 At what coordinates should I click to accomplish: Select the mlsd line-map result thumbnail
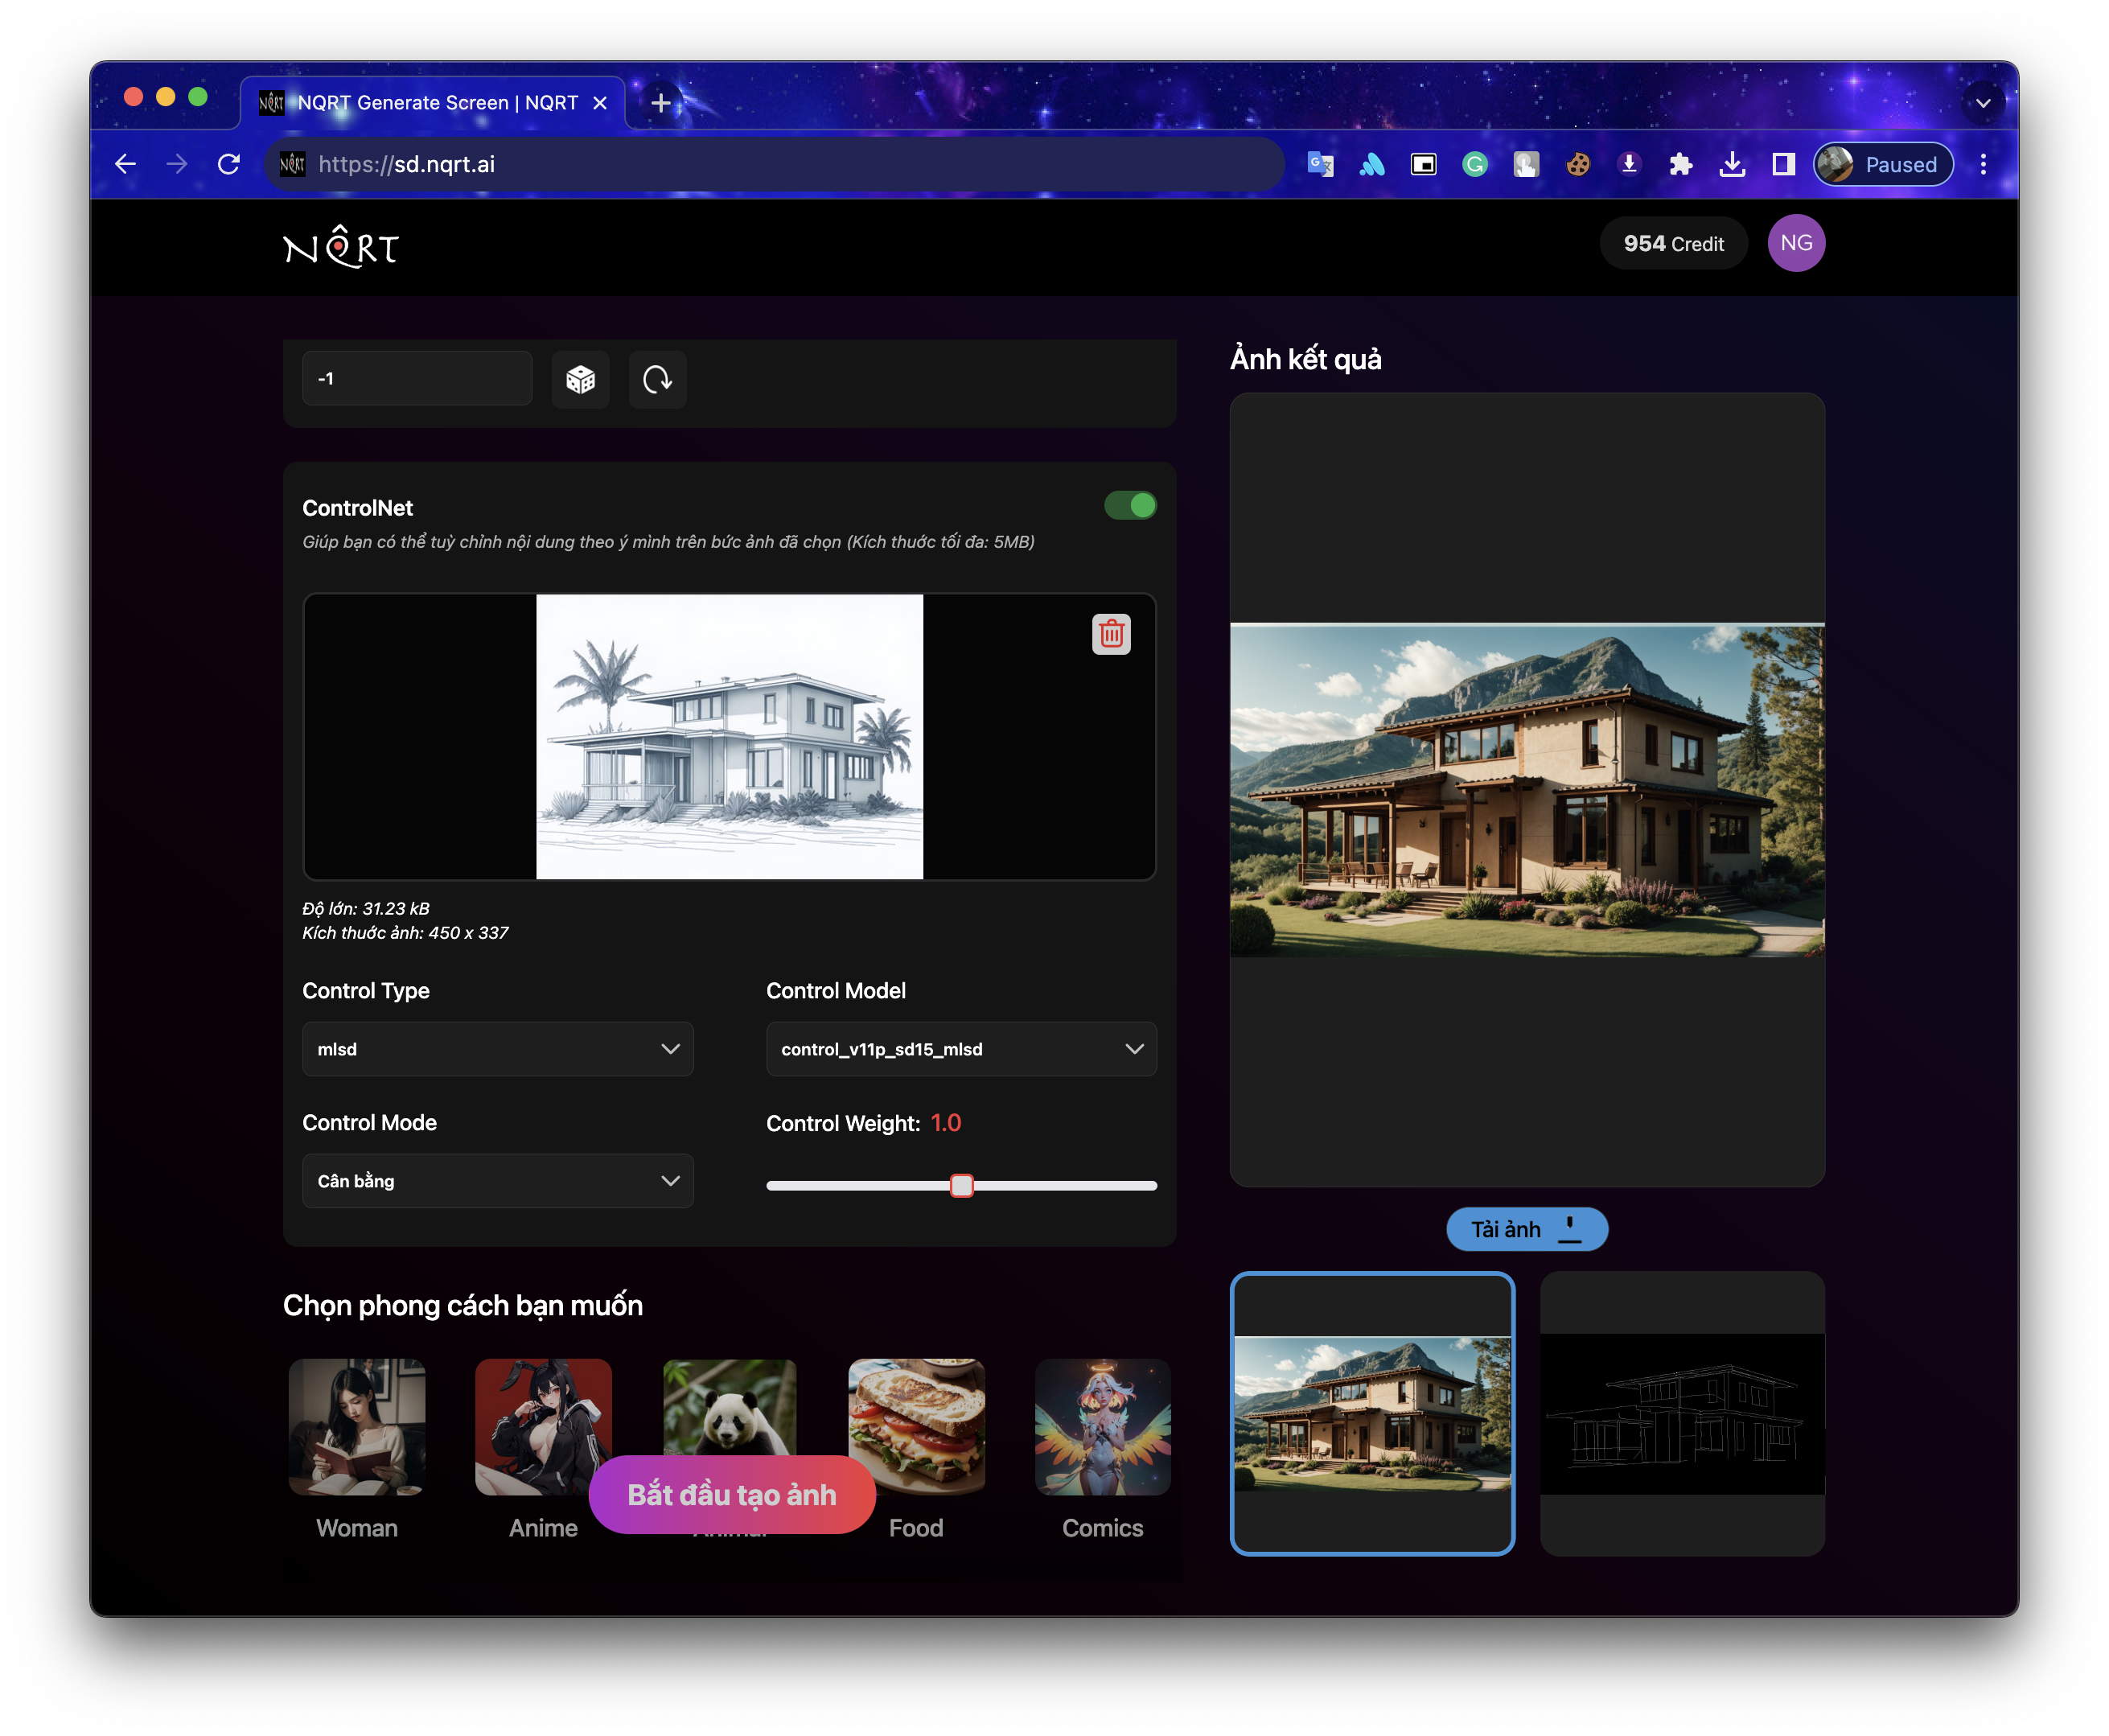[1682, 1413]
